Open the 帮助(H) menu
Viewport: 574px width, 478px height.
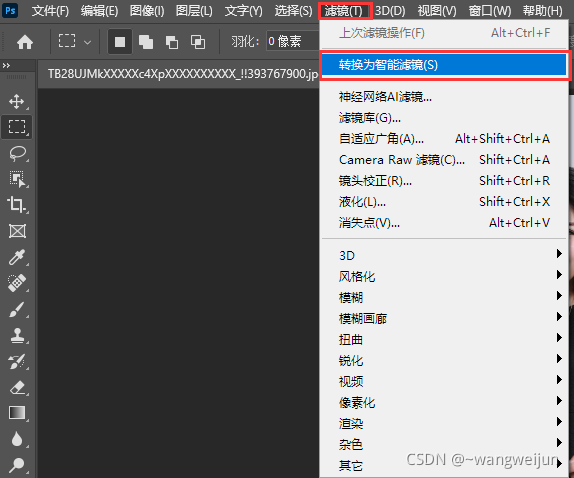[x=543, y=11]
